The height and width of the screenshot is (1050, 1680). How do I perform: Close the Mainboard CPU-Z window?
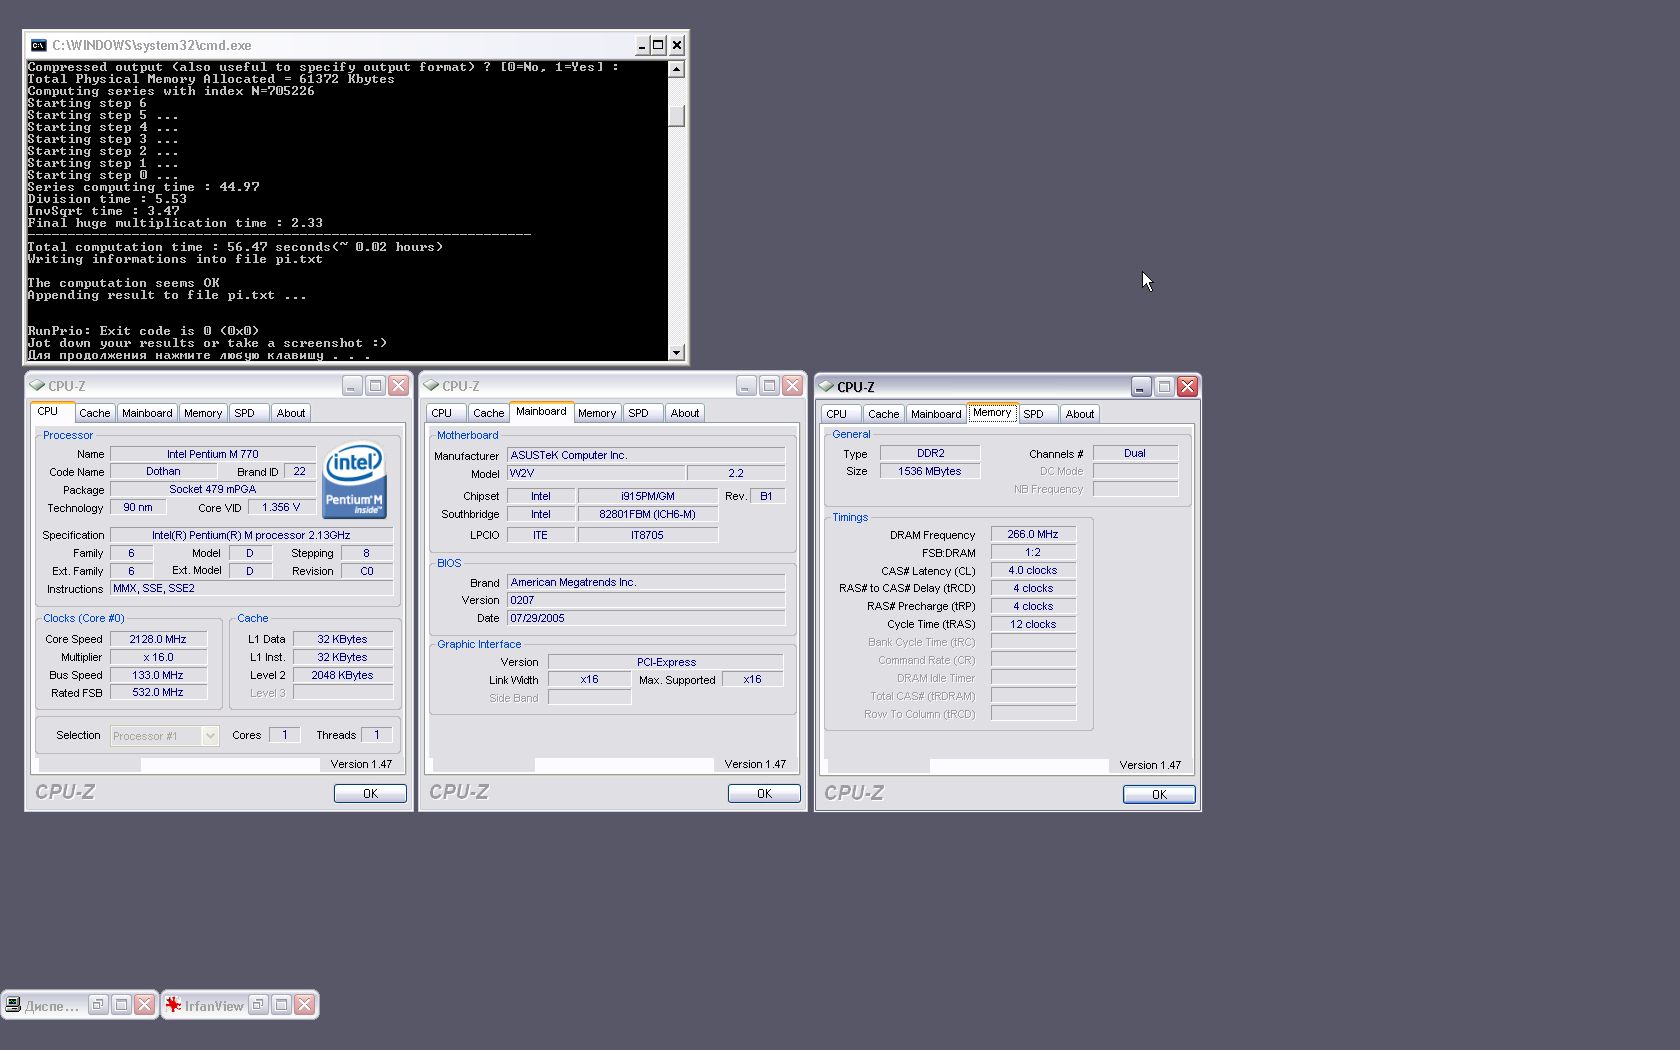(x=792, y=385)
